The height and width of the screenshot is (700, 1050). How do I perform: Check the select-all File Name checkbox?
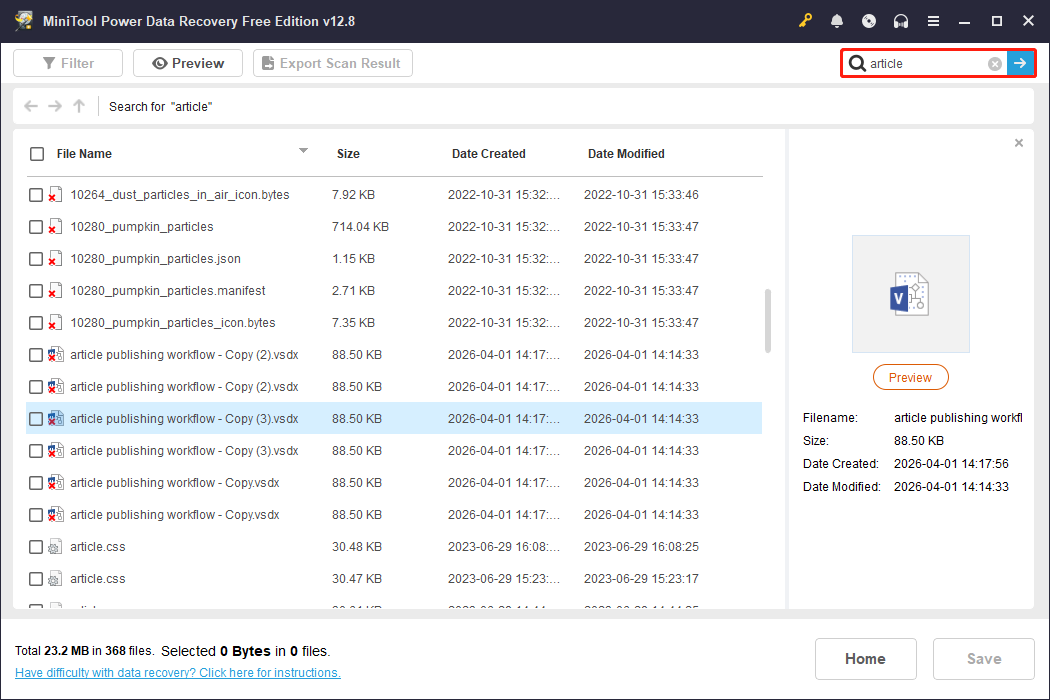(37, 154)
